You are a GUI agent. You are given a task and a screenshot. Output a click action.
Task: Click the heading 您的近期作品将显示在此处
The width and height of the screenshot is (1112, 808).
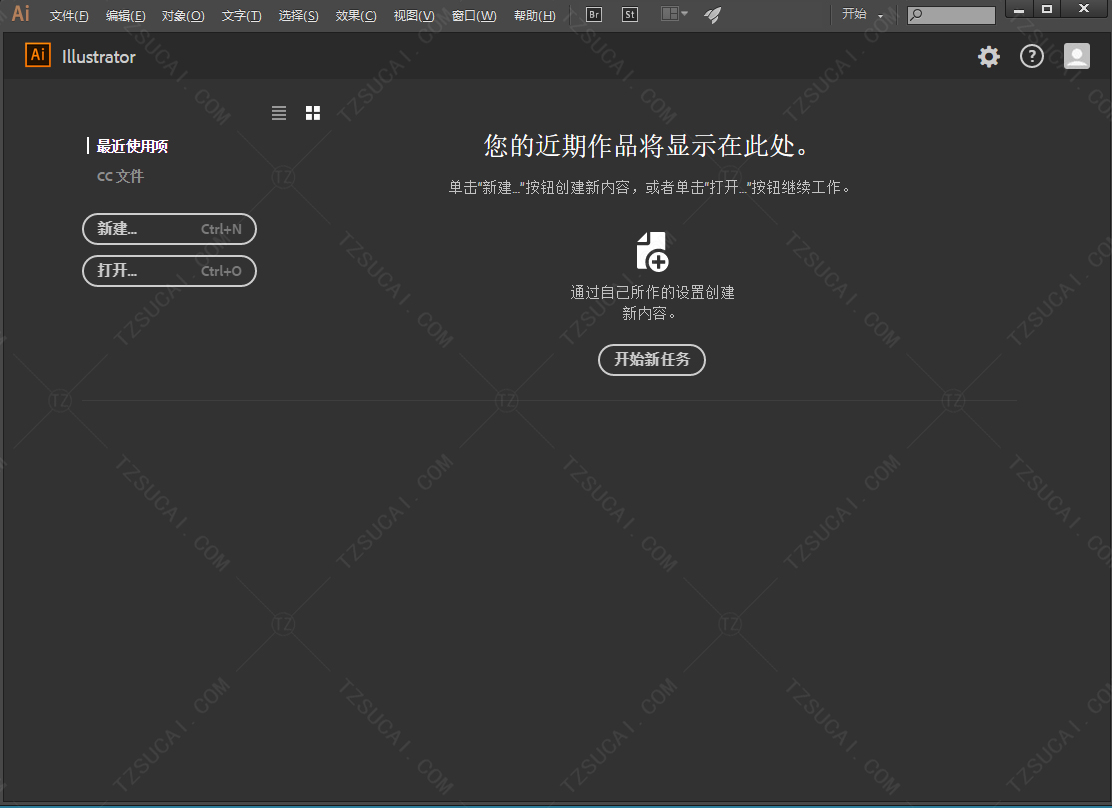(647, 145)
